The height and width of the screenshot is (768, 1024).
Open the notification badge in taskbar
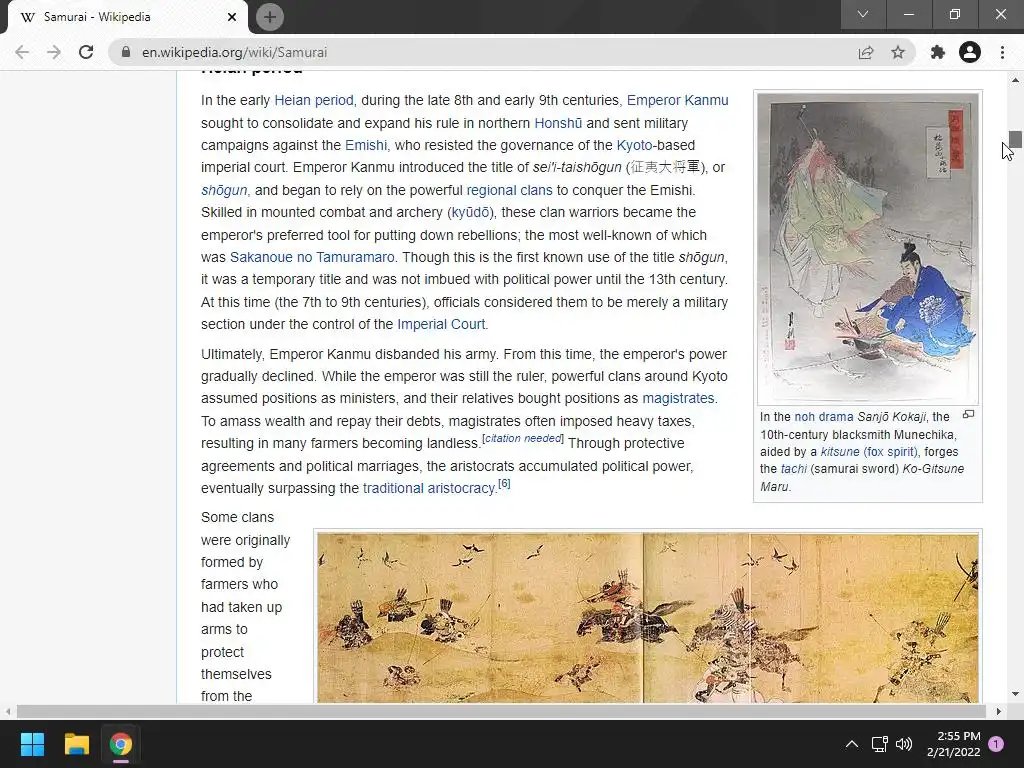click(996, 744)
